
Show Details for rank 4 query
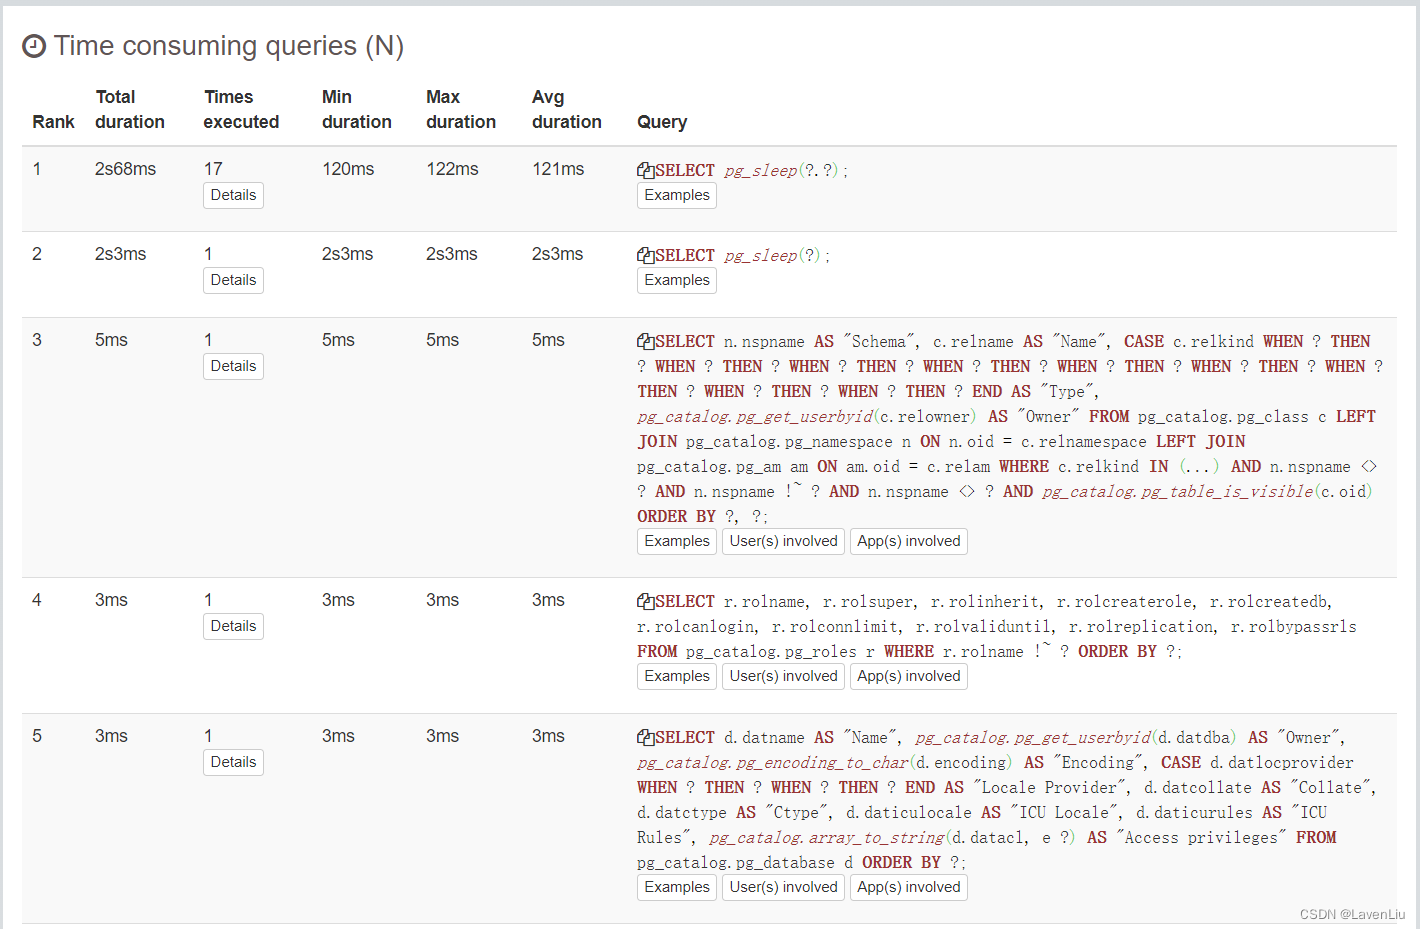233,627
